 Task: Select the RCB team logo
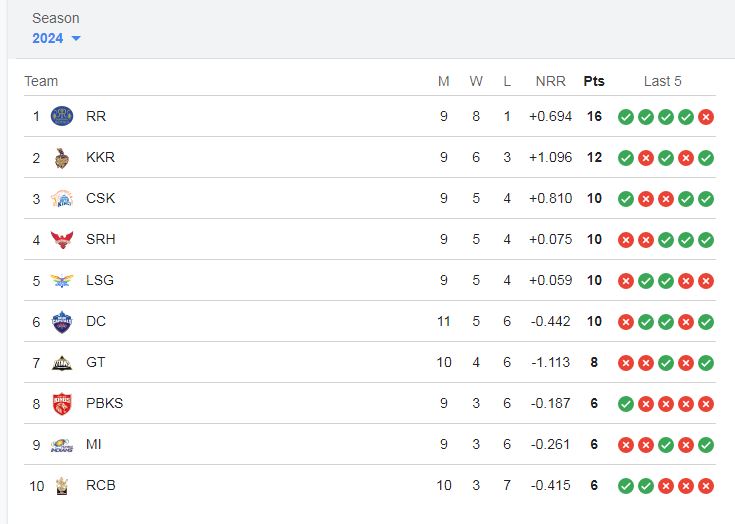(62, 486)
